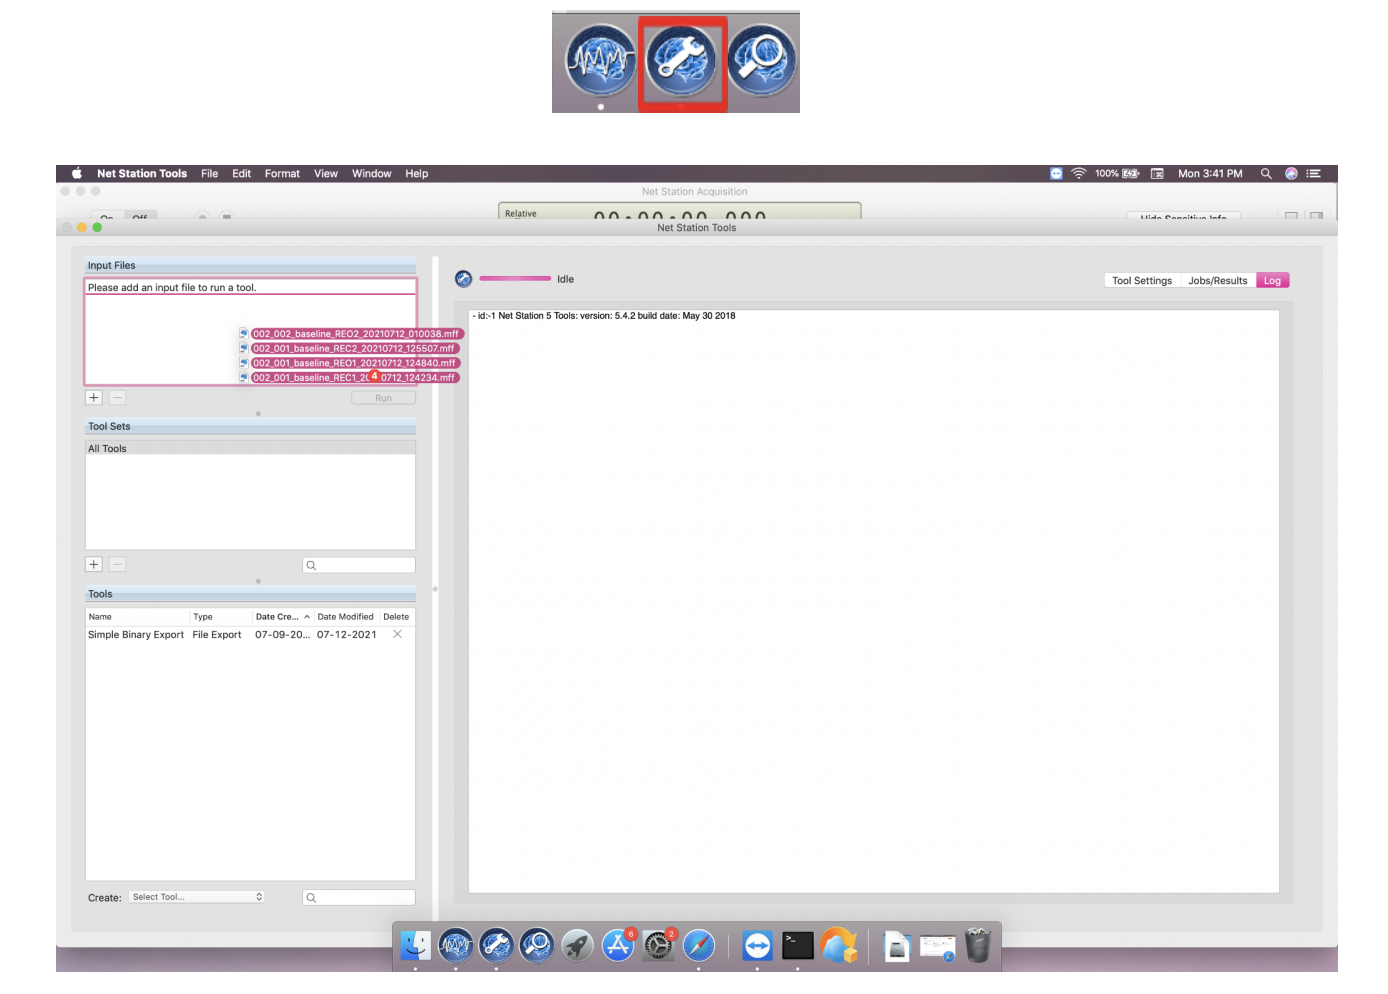The image size is (1388, 994).
Task: Click the 07-12-2021 date modified cell
Action: [x=346, y=634]
